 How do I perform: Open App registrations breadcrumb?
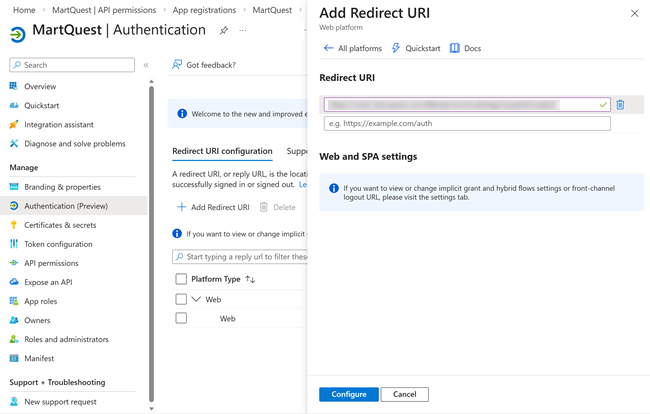coord(204,10)
